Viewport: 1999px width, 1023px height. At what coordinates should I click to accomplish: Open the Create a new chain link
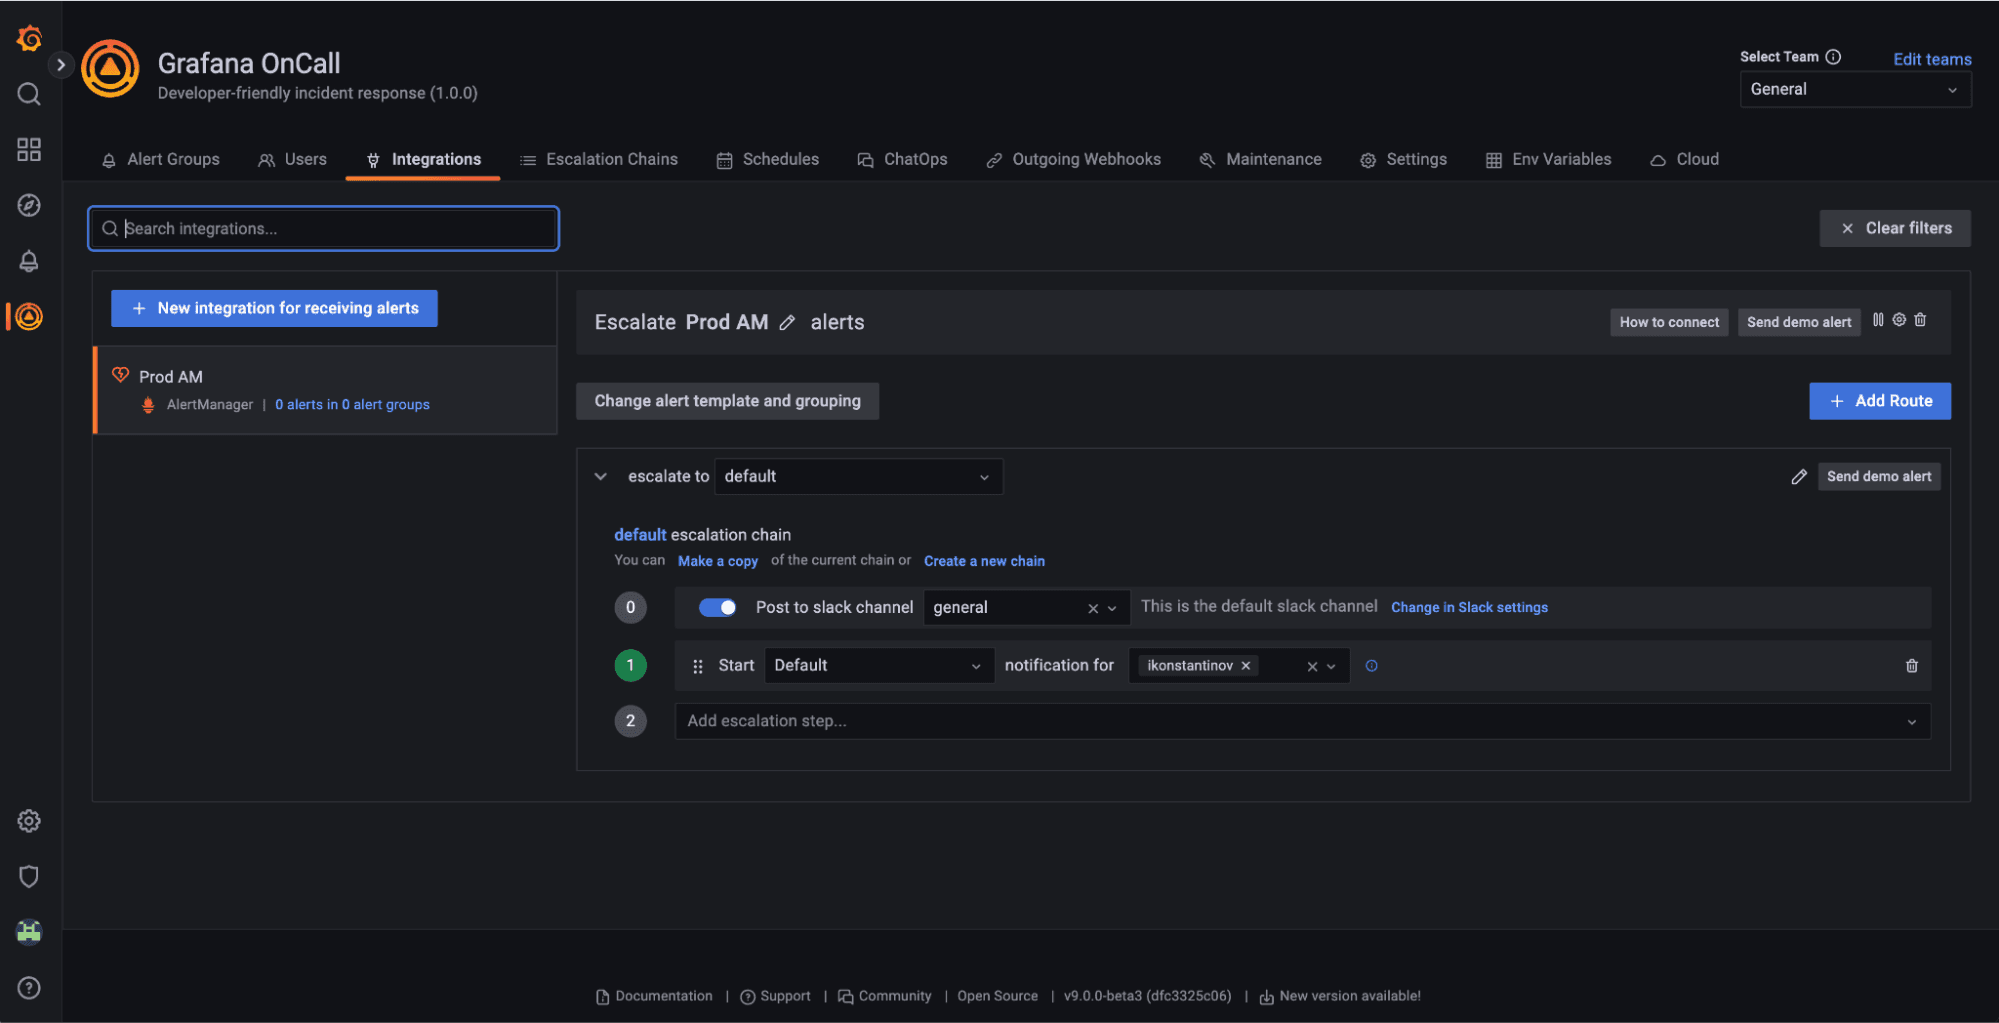click(984, 560)
